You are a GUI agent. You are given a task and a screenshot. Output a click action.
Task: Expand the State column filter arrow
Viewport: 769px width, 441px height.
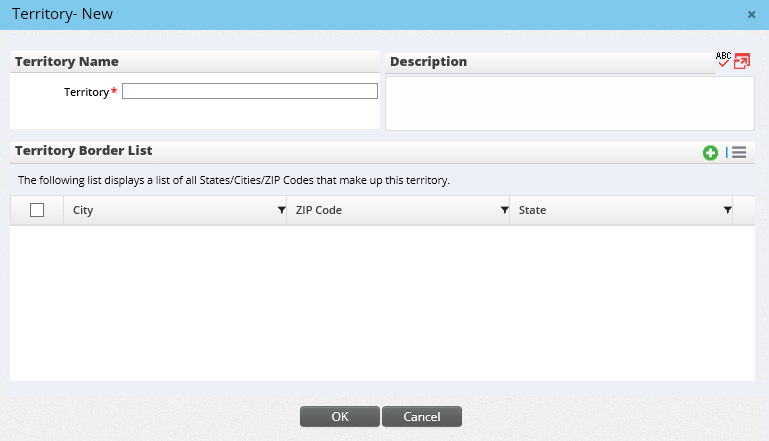[726, 211]
